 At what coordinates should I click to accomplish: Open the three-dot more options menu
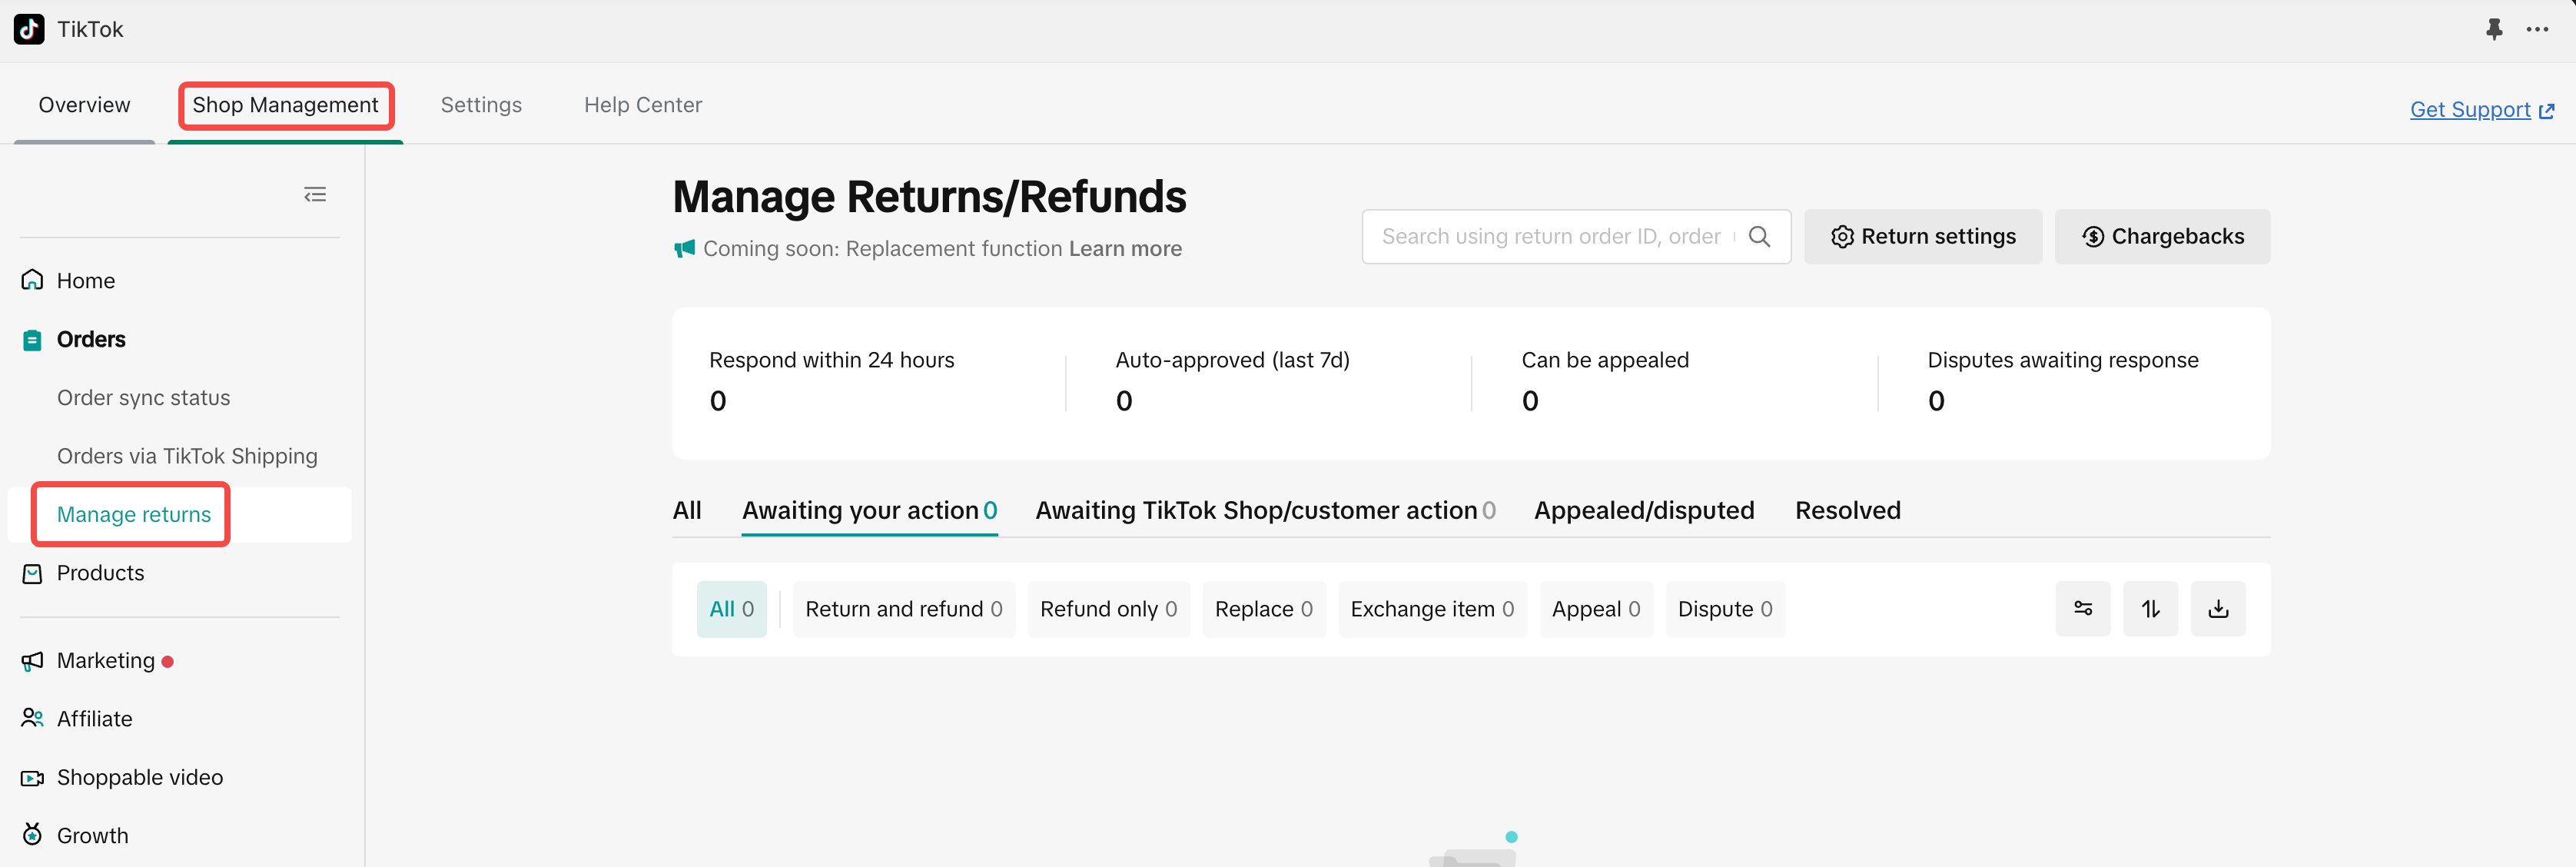pyautogui.click(x=2537, y=29)
